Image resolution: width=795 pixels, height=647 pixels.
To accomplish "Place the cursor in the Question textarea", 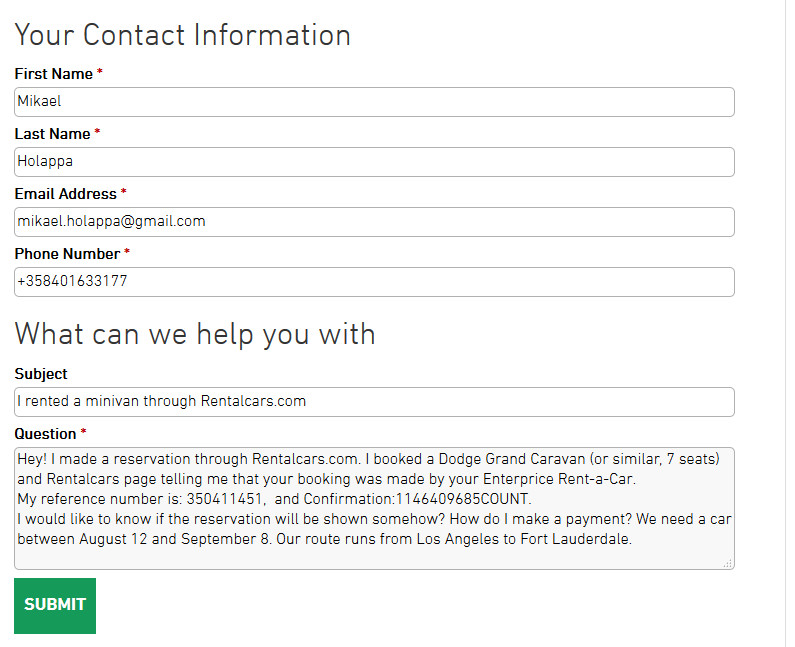I will point(374,555).
